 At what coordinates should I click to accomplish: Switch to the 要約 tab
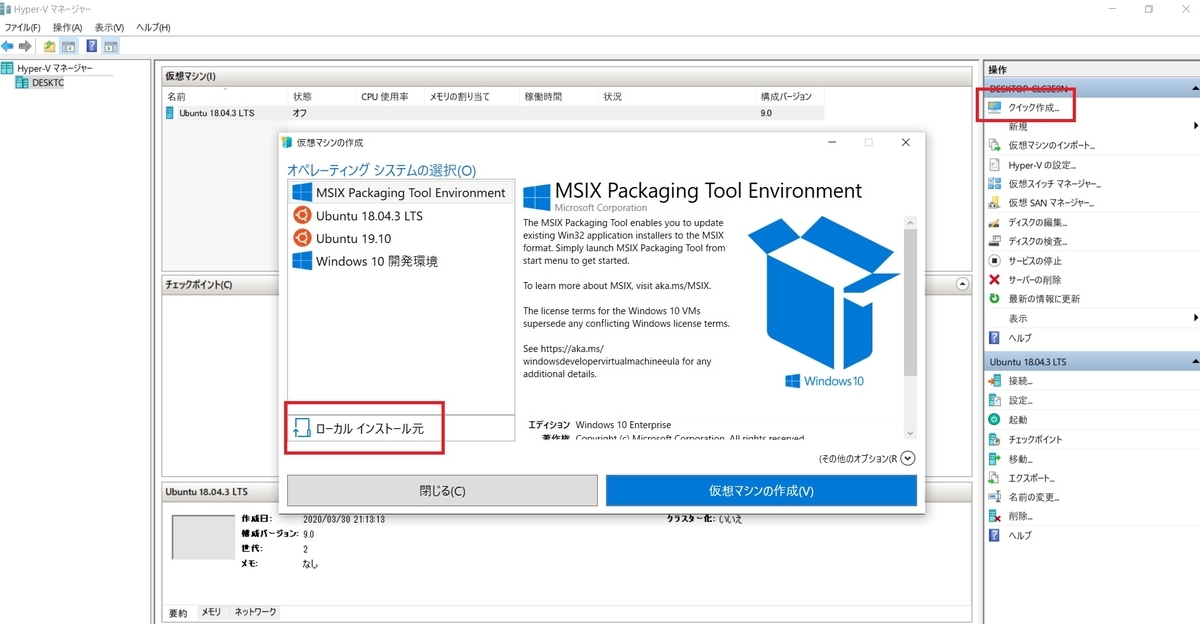178,611
